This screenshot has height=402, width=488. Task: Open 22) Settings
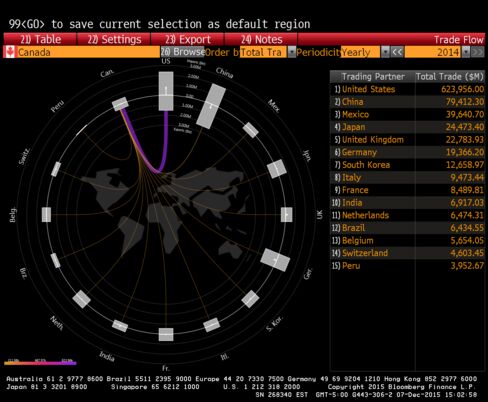coord(114,39)
